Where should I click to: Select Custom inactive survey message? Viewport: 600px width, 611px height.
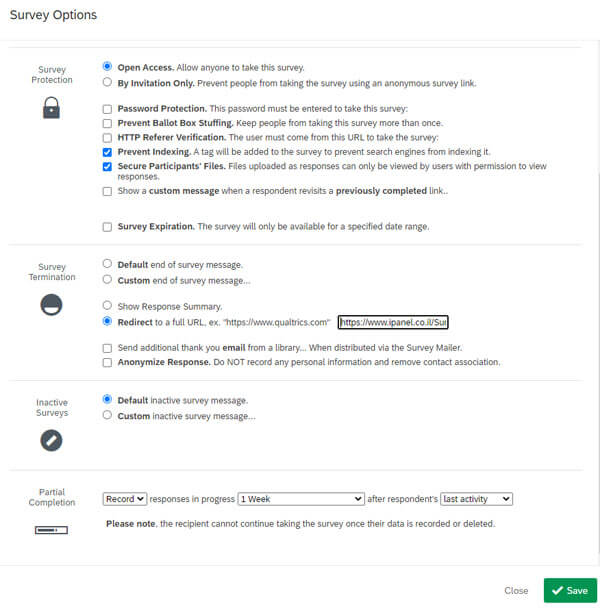(x=107, y=415)
